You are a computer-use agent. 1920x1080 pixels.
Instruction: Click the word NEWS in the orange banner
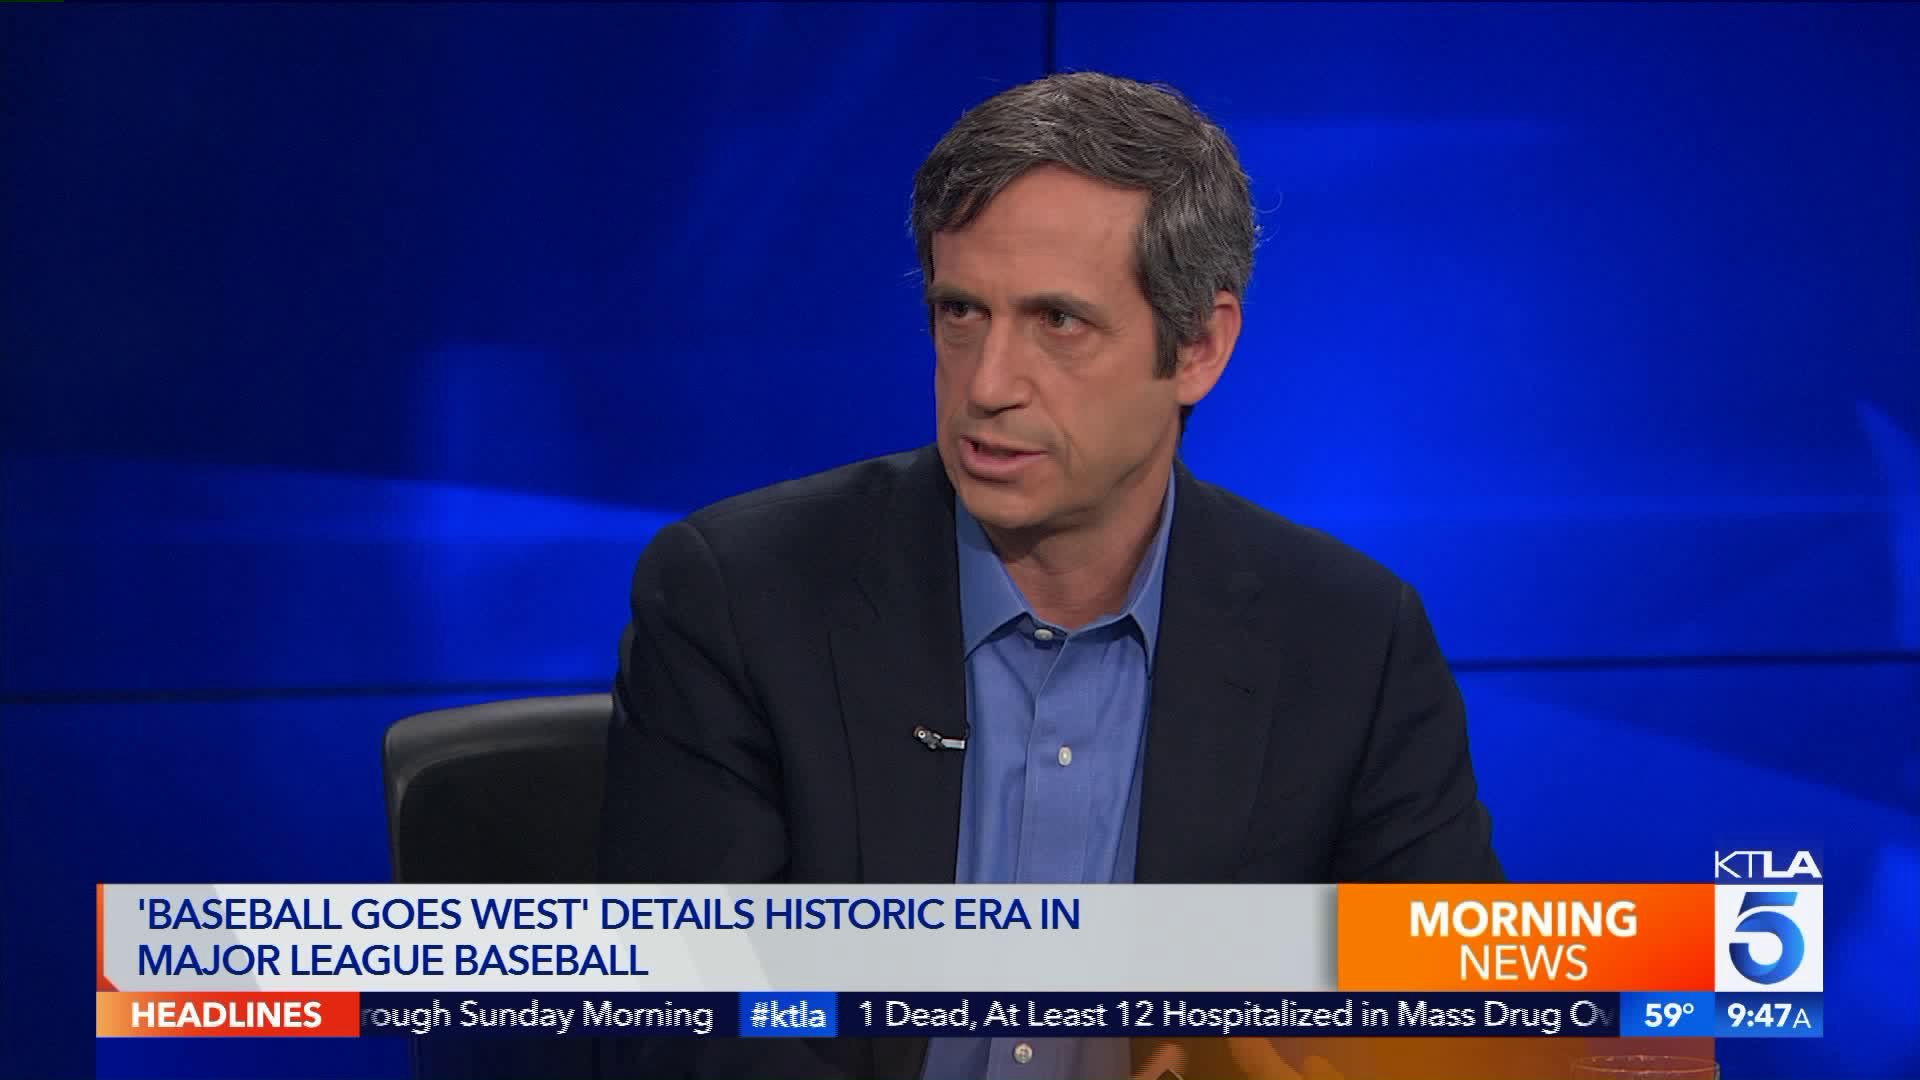[1522, 963]
